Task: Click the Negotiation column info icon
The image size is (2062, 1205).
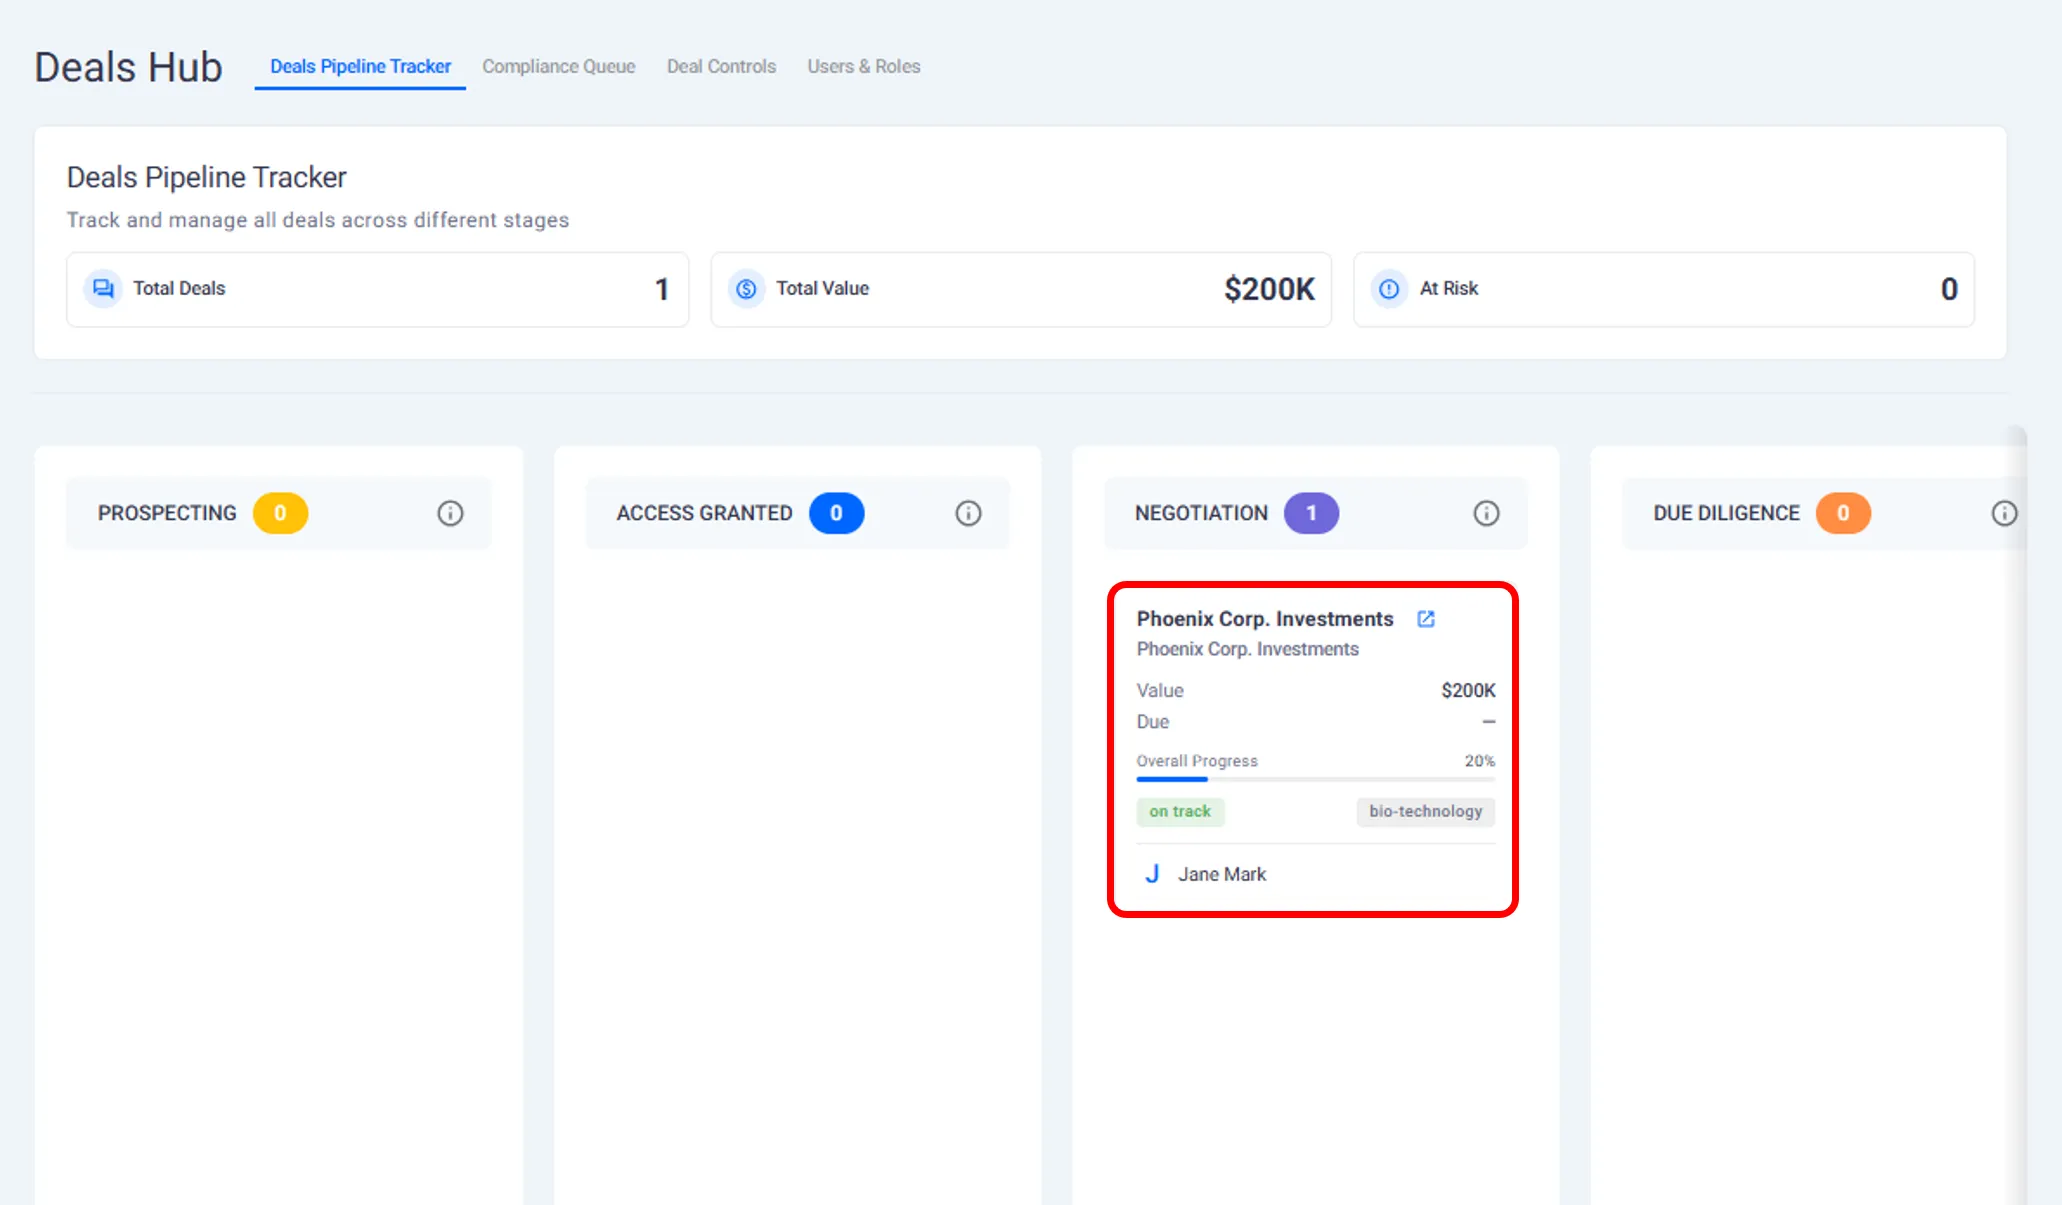Action: [1486, 513]
